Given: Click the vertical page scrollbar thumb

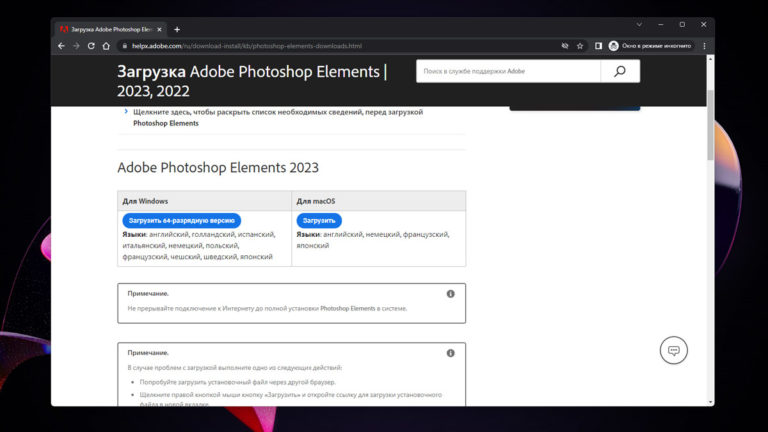Looking at the screenshot, I should click(710, 125).
